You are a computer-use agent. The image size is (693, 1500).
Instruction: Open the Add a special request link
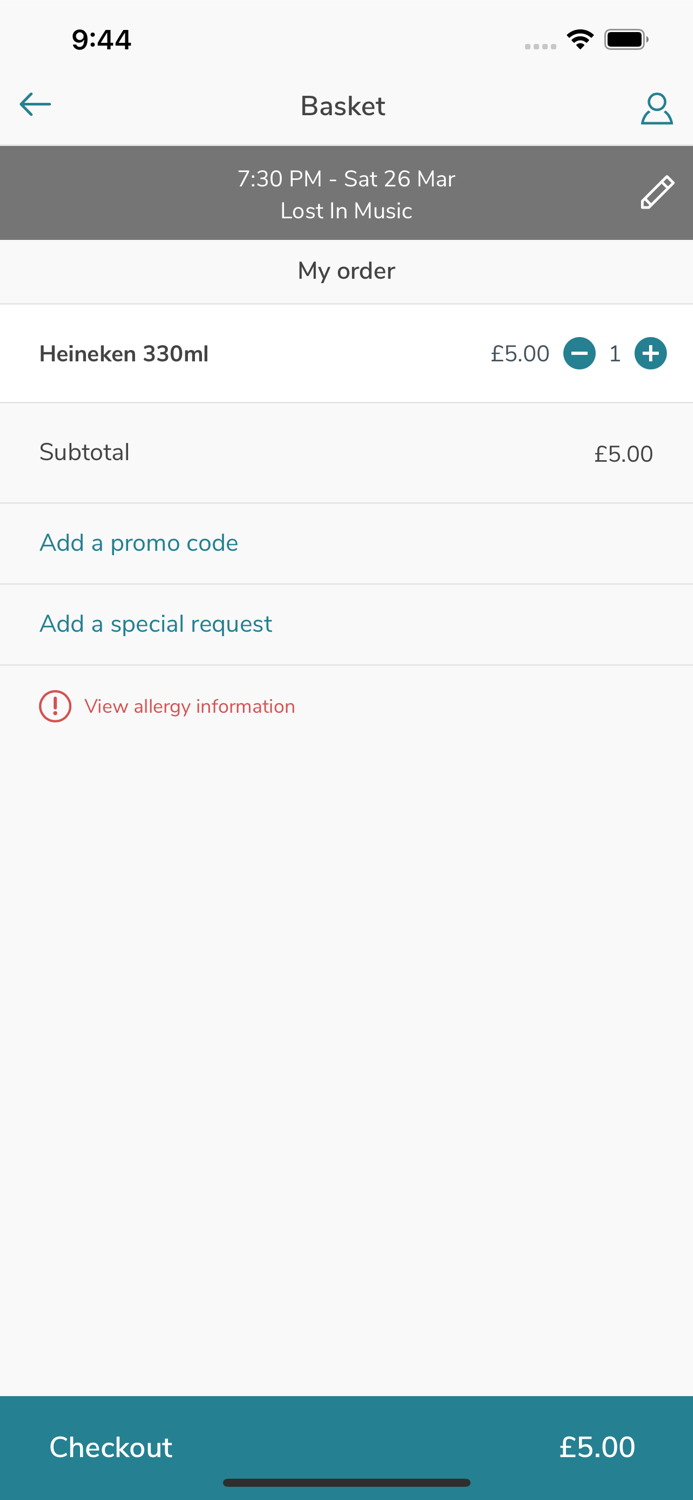[x=156, y=624]
